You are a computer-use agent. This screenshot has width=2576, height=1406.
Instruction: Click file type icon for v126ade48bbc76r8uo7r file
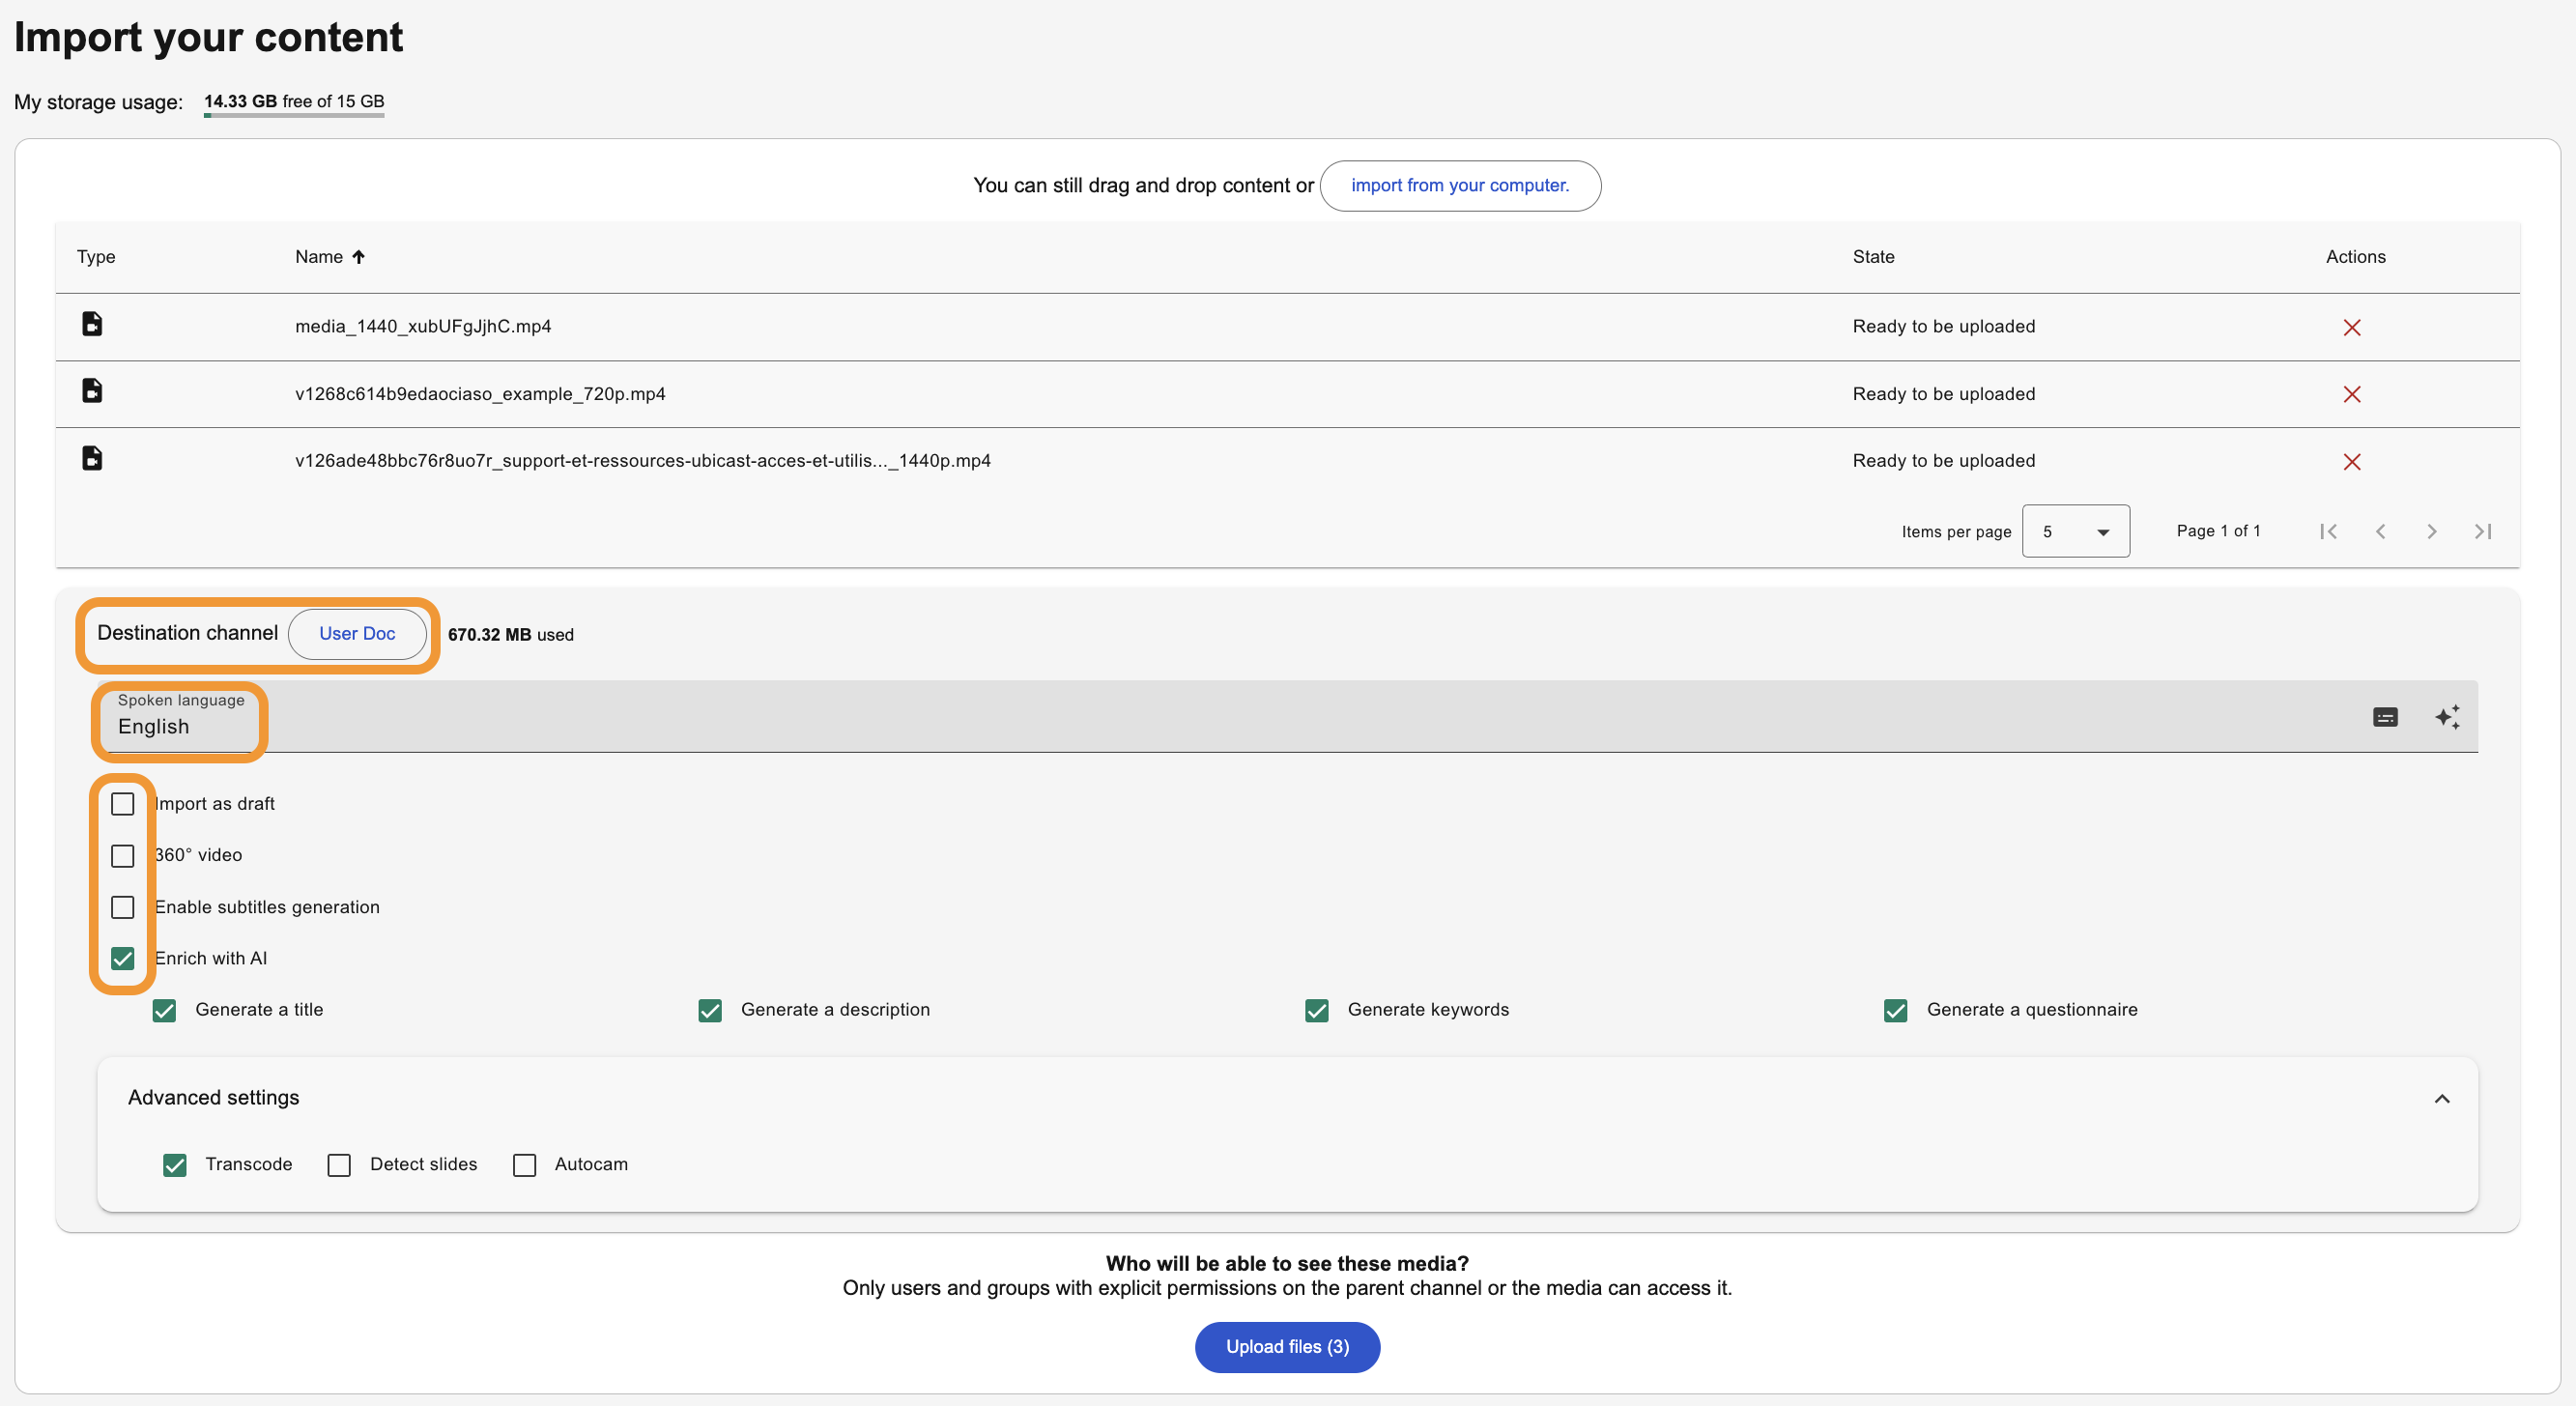[x=92, y=458]
